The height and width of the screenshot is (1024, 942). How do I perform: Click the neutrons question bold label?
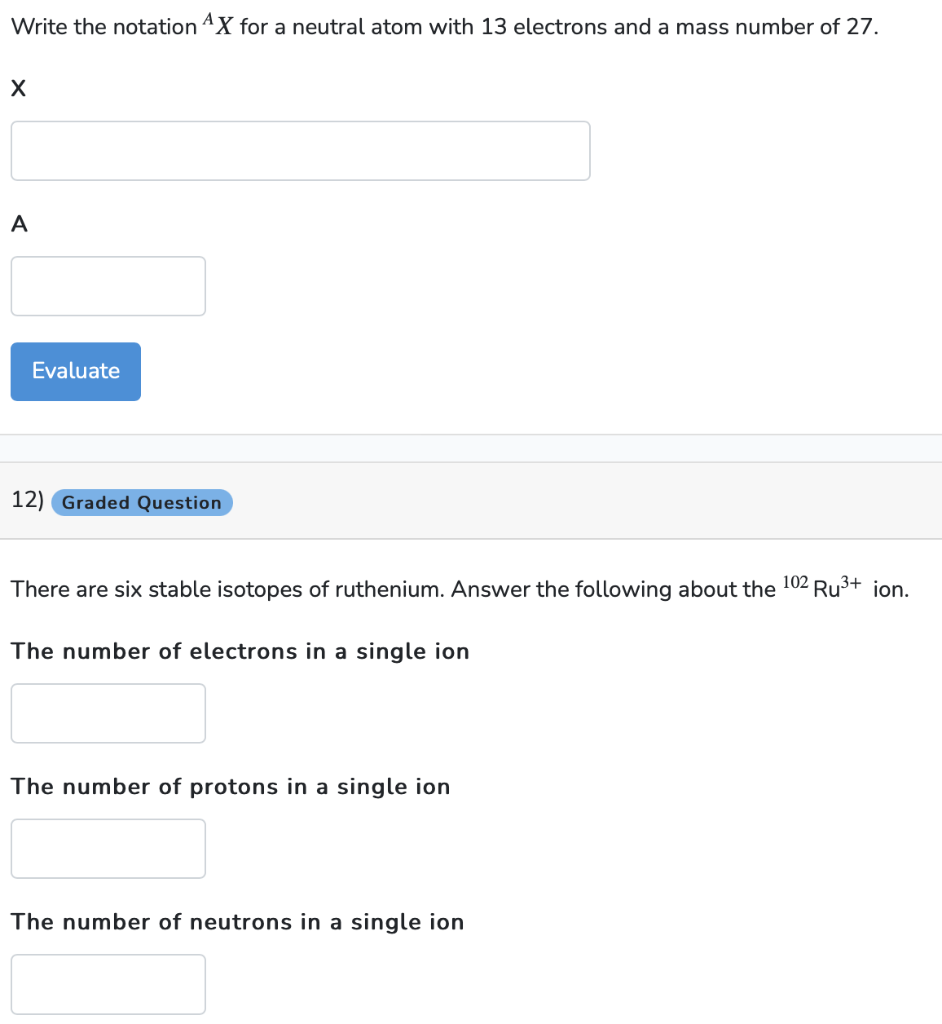point(237,922)
